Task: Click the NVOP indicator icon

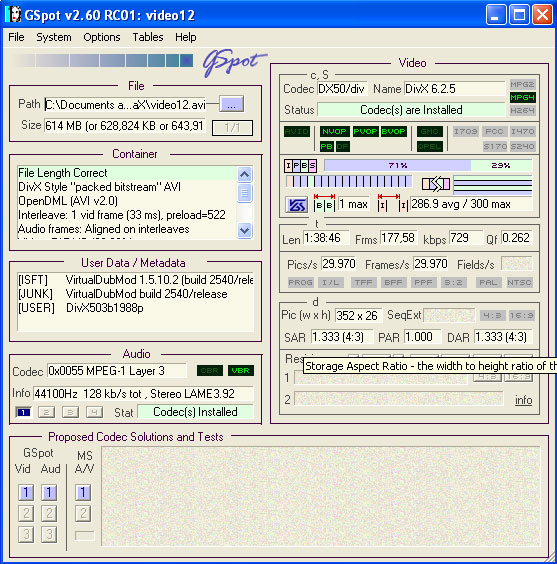Action: click(x=334, y=132)
